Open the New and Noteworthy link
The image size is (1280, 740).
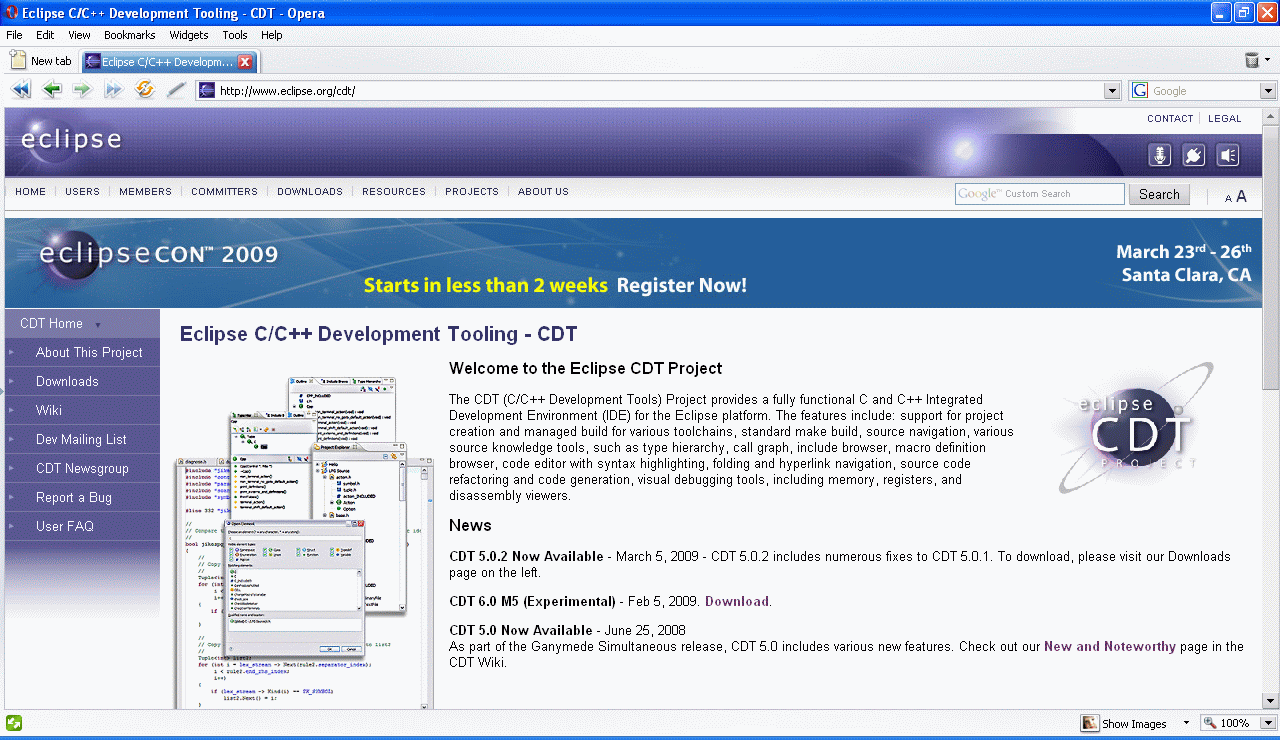tap(1110, 646)
